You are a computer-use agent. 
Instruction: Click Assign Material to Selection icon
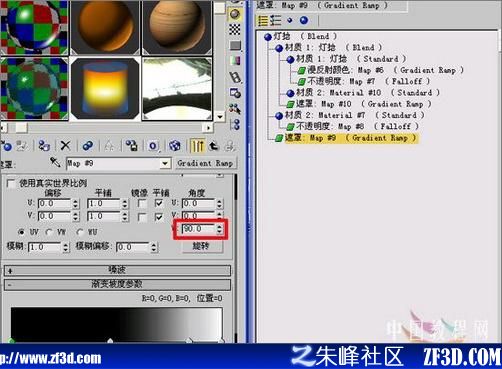pos(44,146)
